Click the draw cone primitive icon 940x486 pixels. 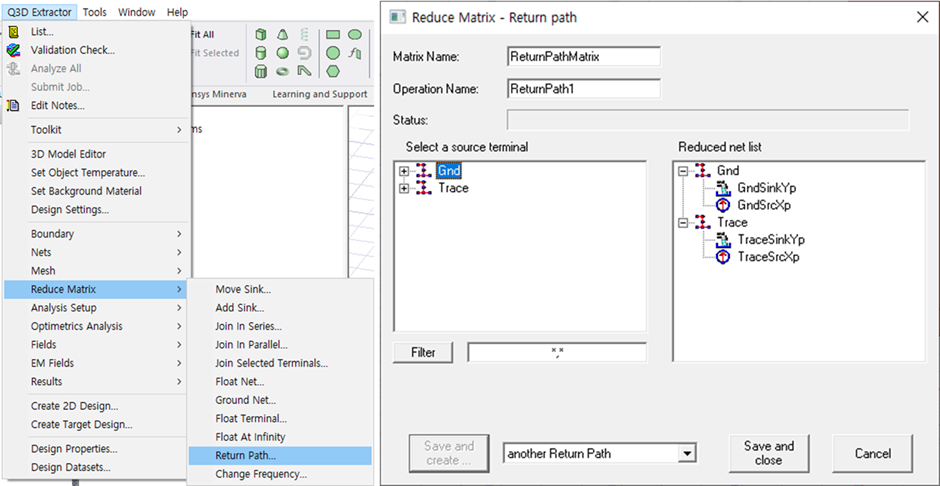tap(283, 35)
